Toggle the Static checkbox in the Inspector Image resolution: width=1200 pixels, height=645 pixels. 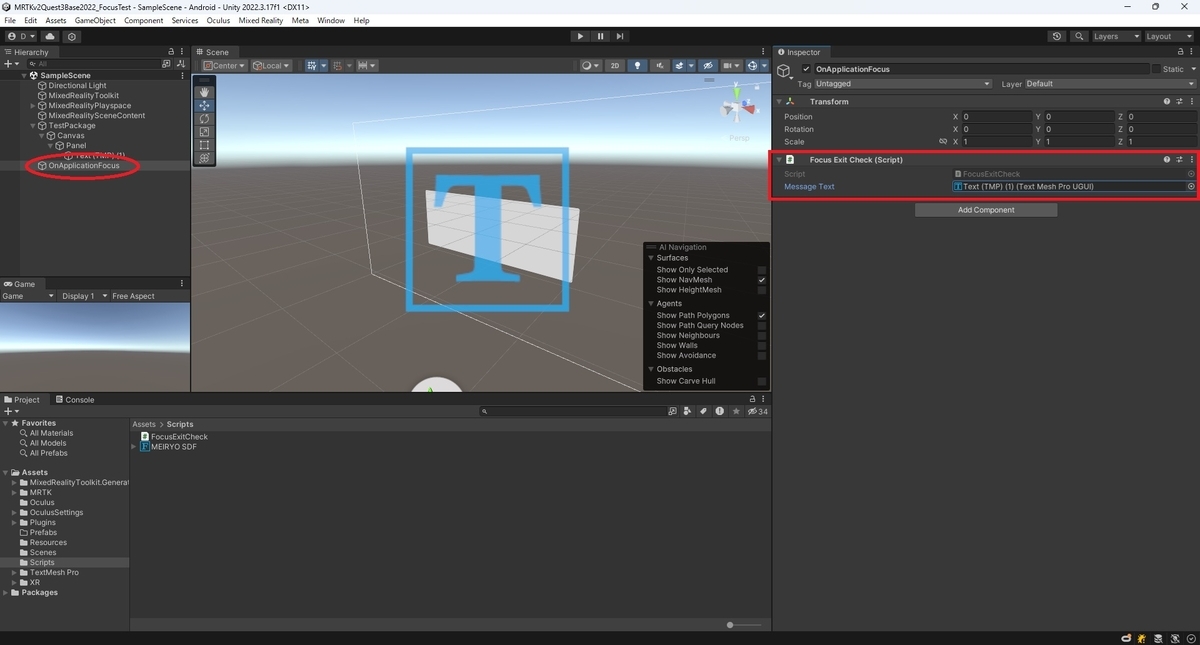1156,69
